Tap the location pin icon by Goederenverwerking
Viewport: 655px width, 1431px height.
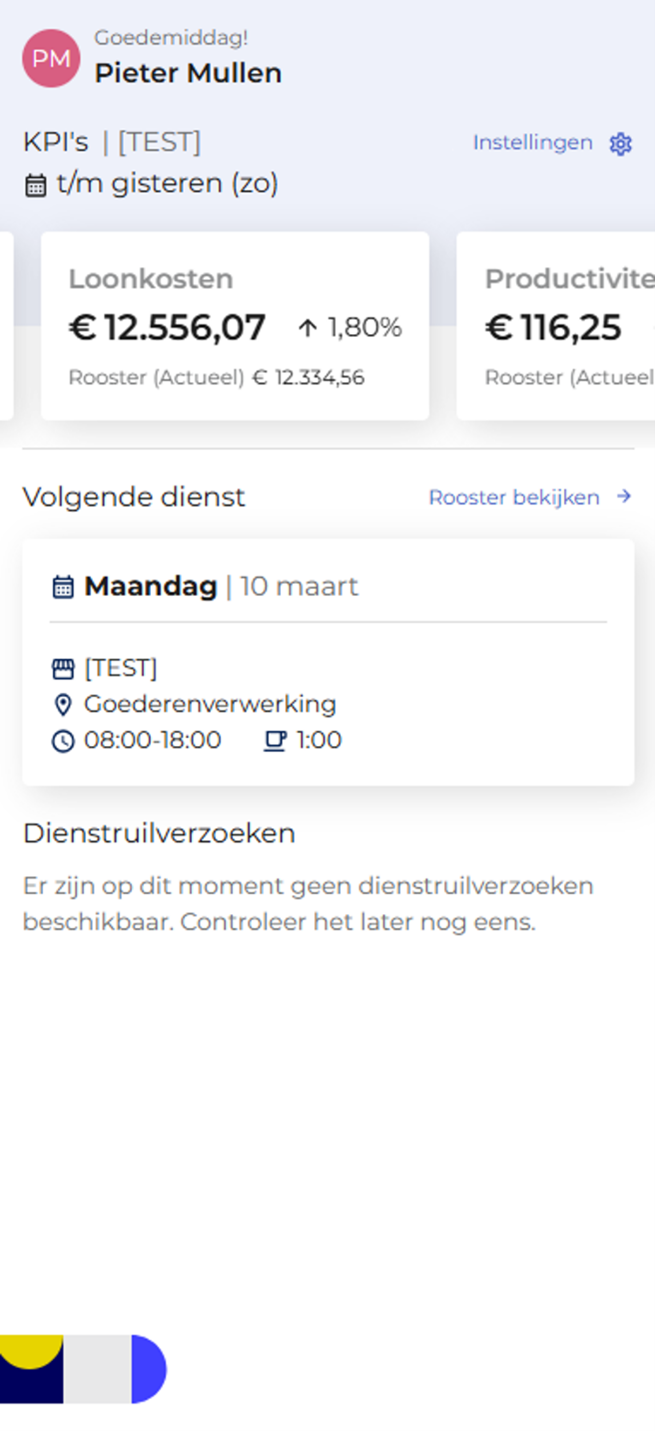point(63,705)
